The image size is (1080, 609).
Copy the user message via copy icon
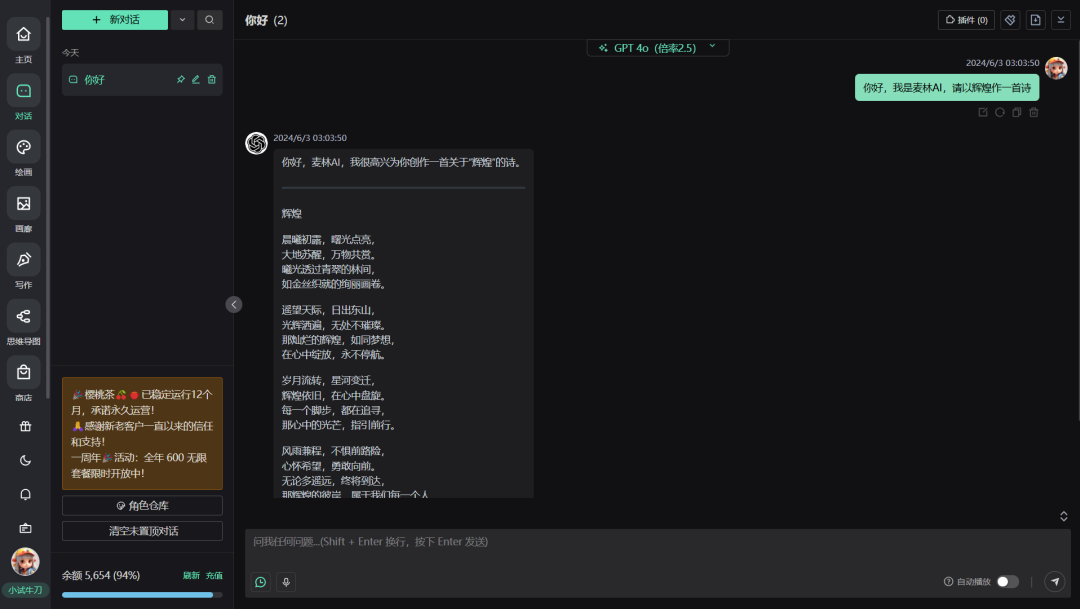[1016, 113]
